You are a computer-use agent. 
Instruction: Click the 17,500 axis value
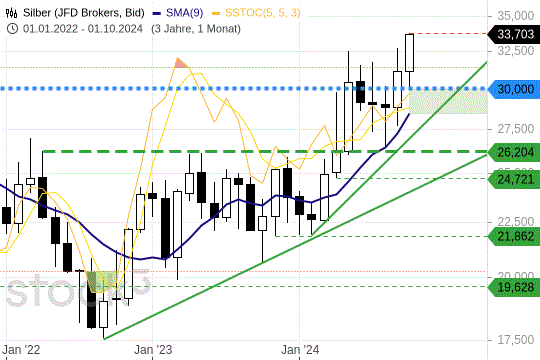516,340
